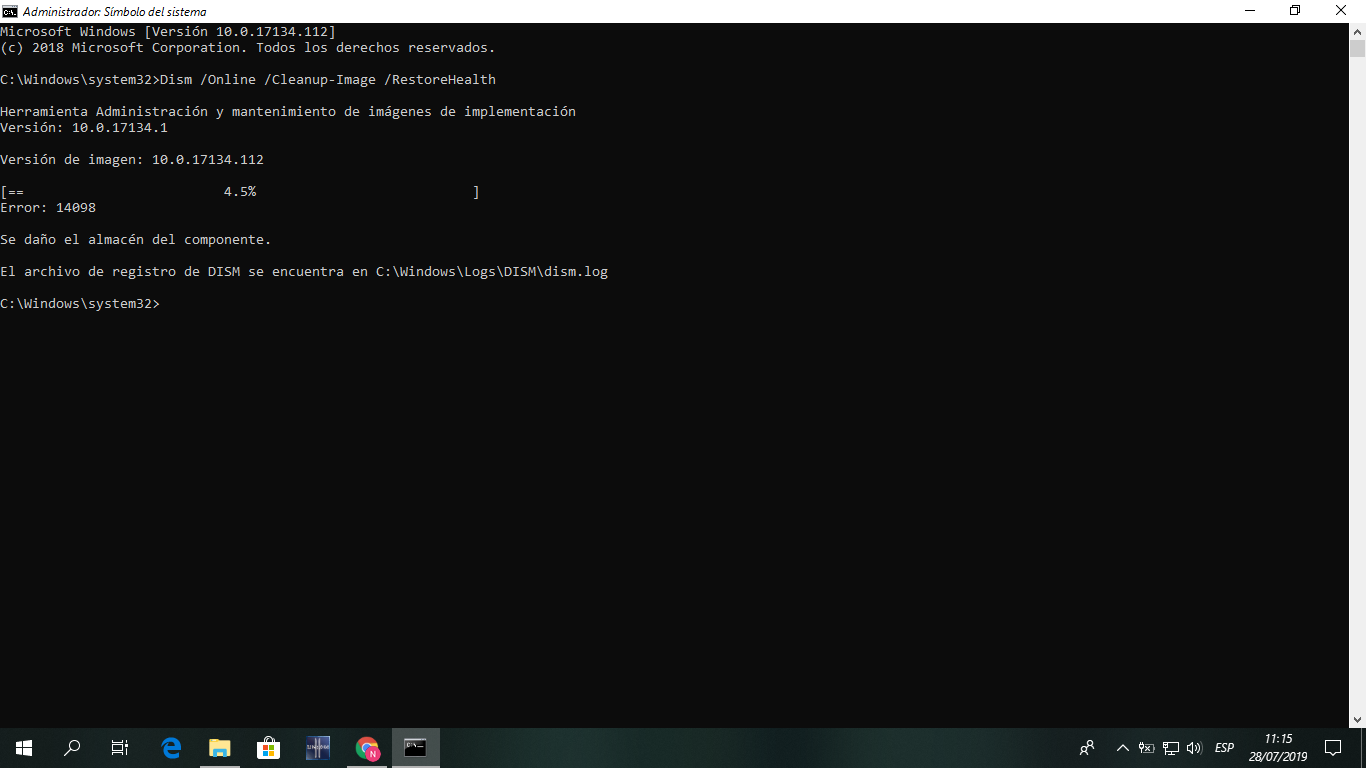Select the Command Prompt taskbar button
The width and height of the screenshot is (1366, 768).
click(415, 748)
